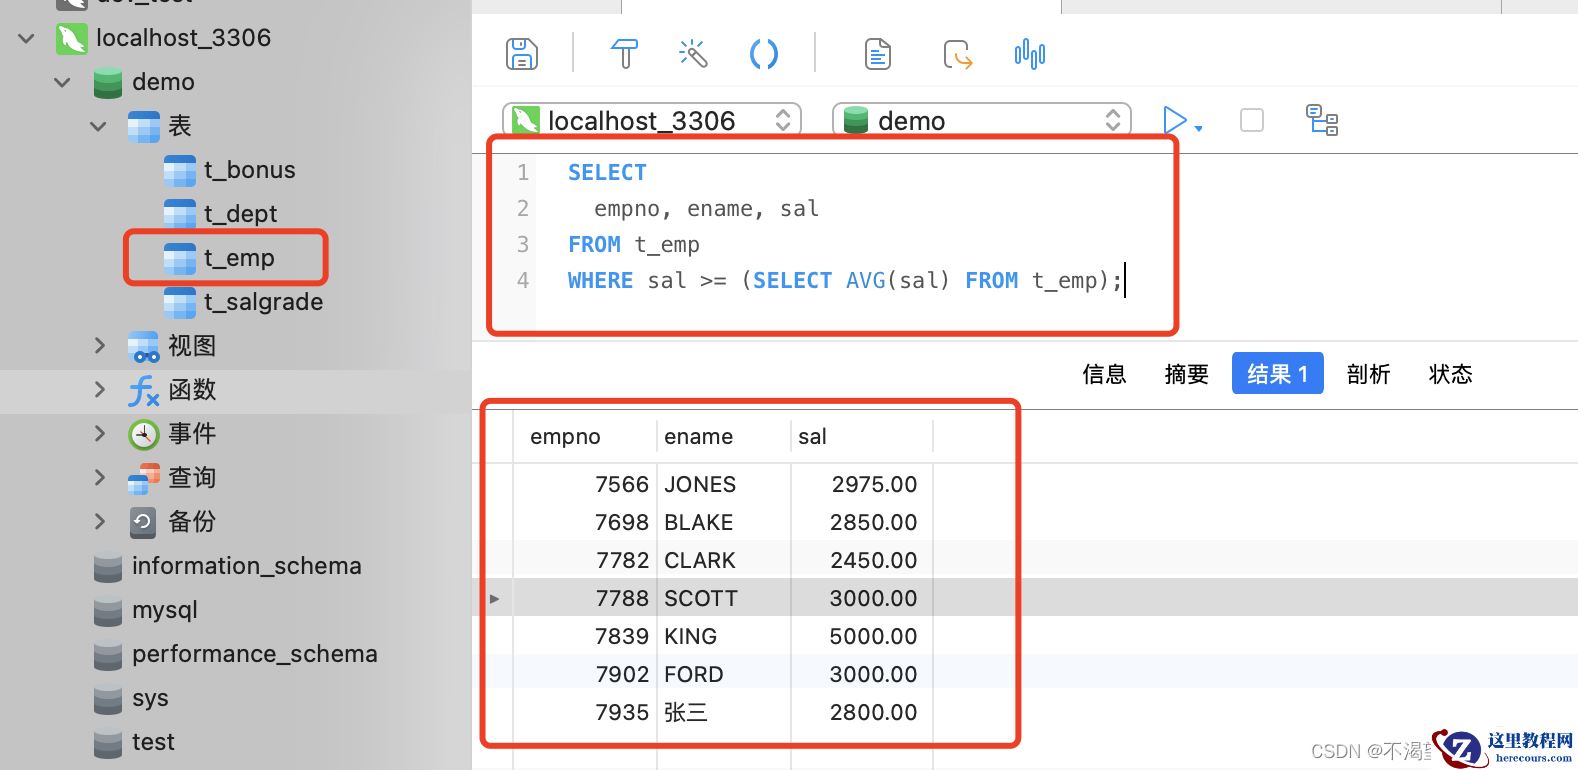Select the information_schema database
The height and width of the screenshot is (770, 1578).
[x=246, y=566]
